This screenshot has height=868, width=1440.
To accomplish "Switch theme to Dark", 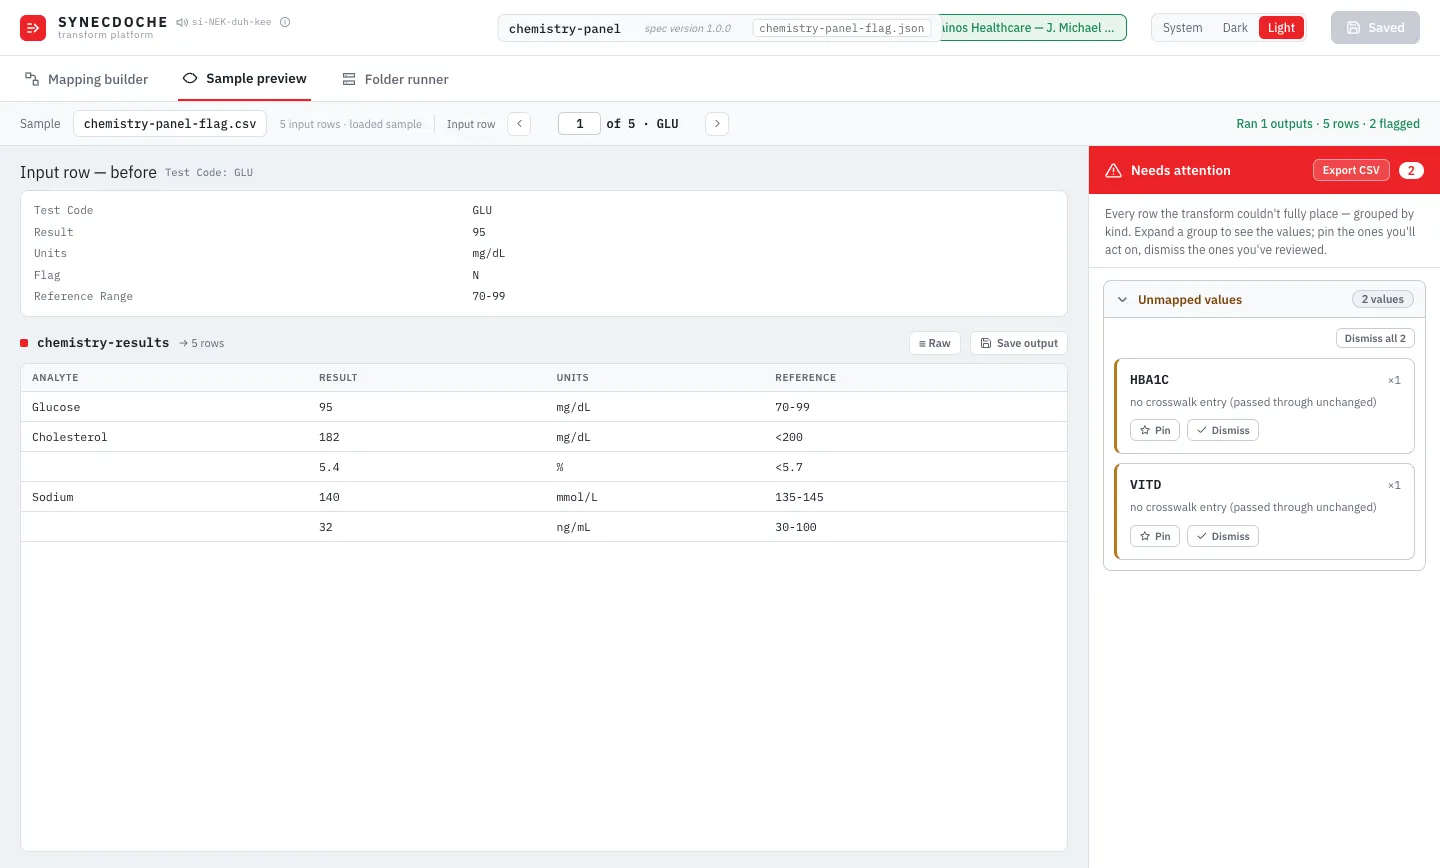I will [x=1235, y=28].
